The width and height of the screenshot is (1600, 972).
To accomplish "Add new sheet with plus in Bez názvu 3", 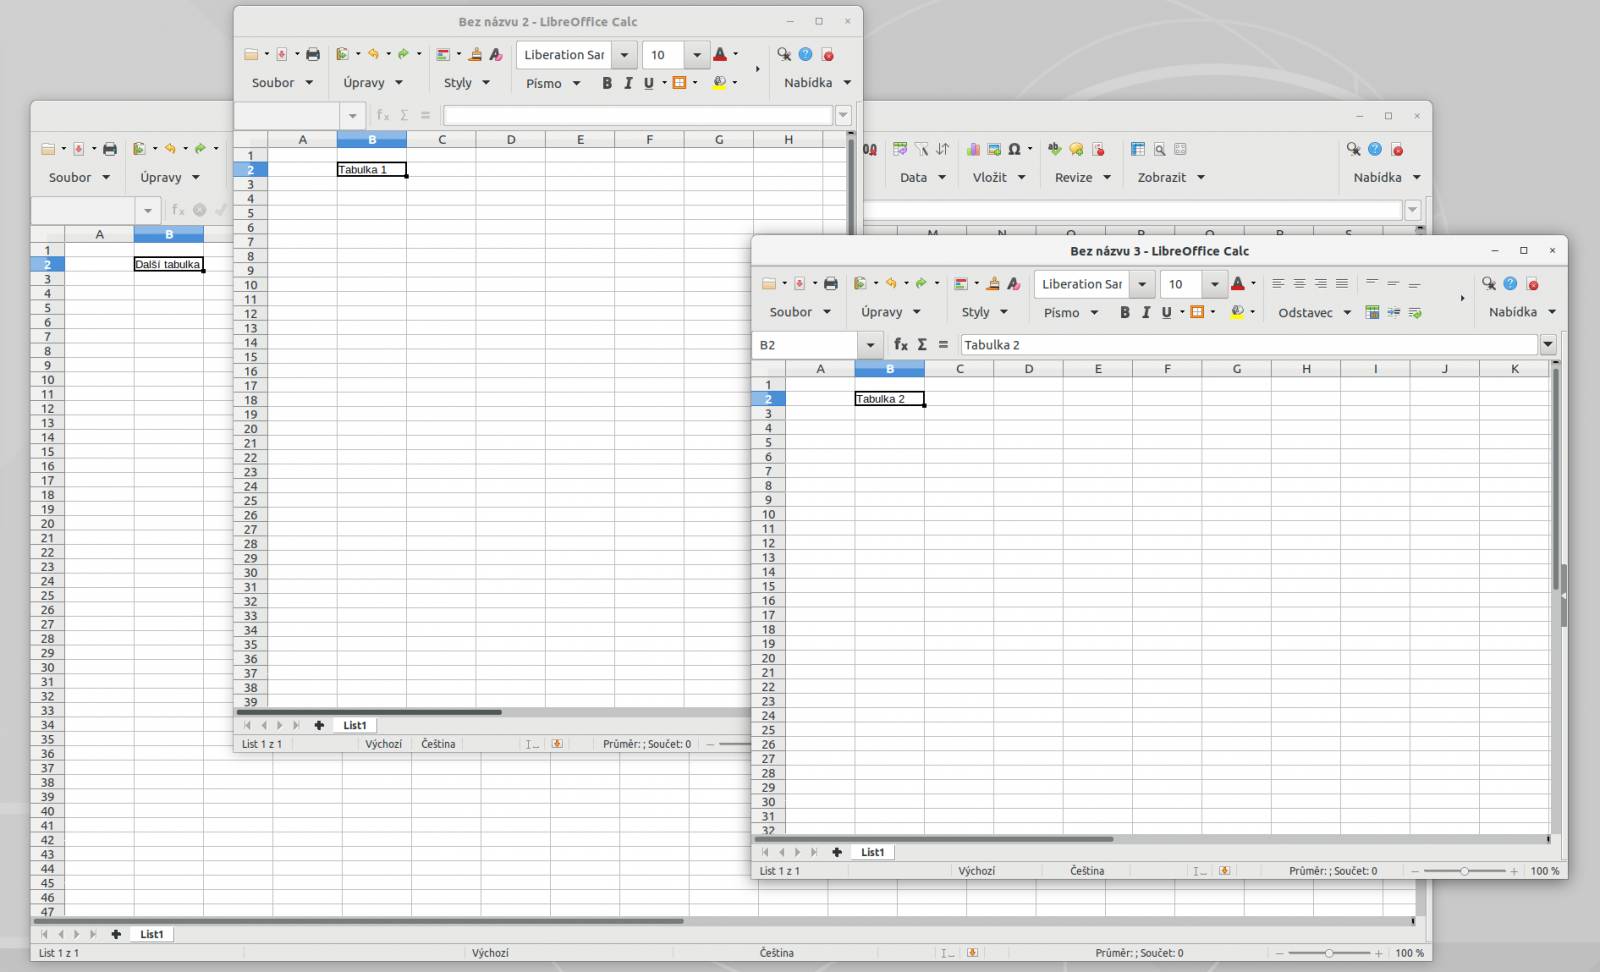I will (837, 852).
